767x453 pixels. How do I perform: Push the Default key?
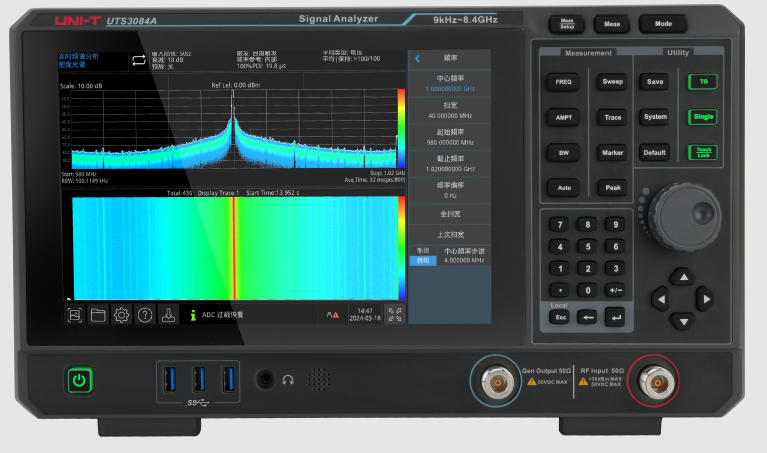[x=654, y=153]
